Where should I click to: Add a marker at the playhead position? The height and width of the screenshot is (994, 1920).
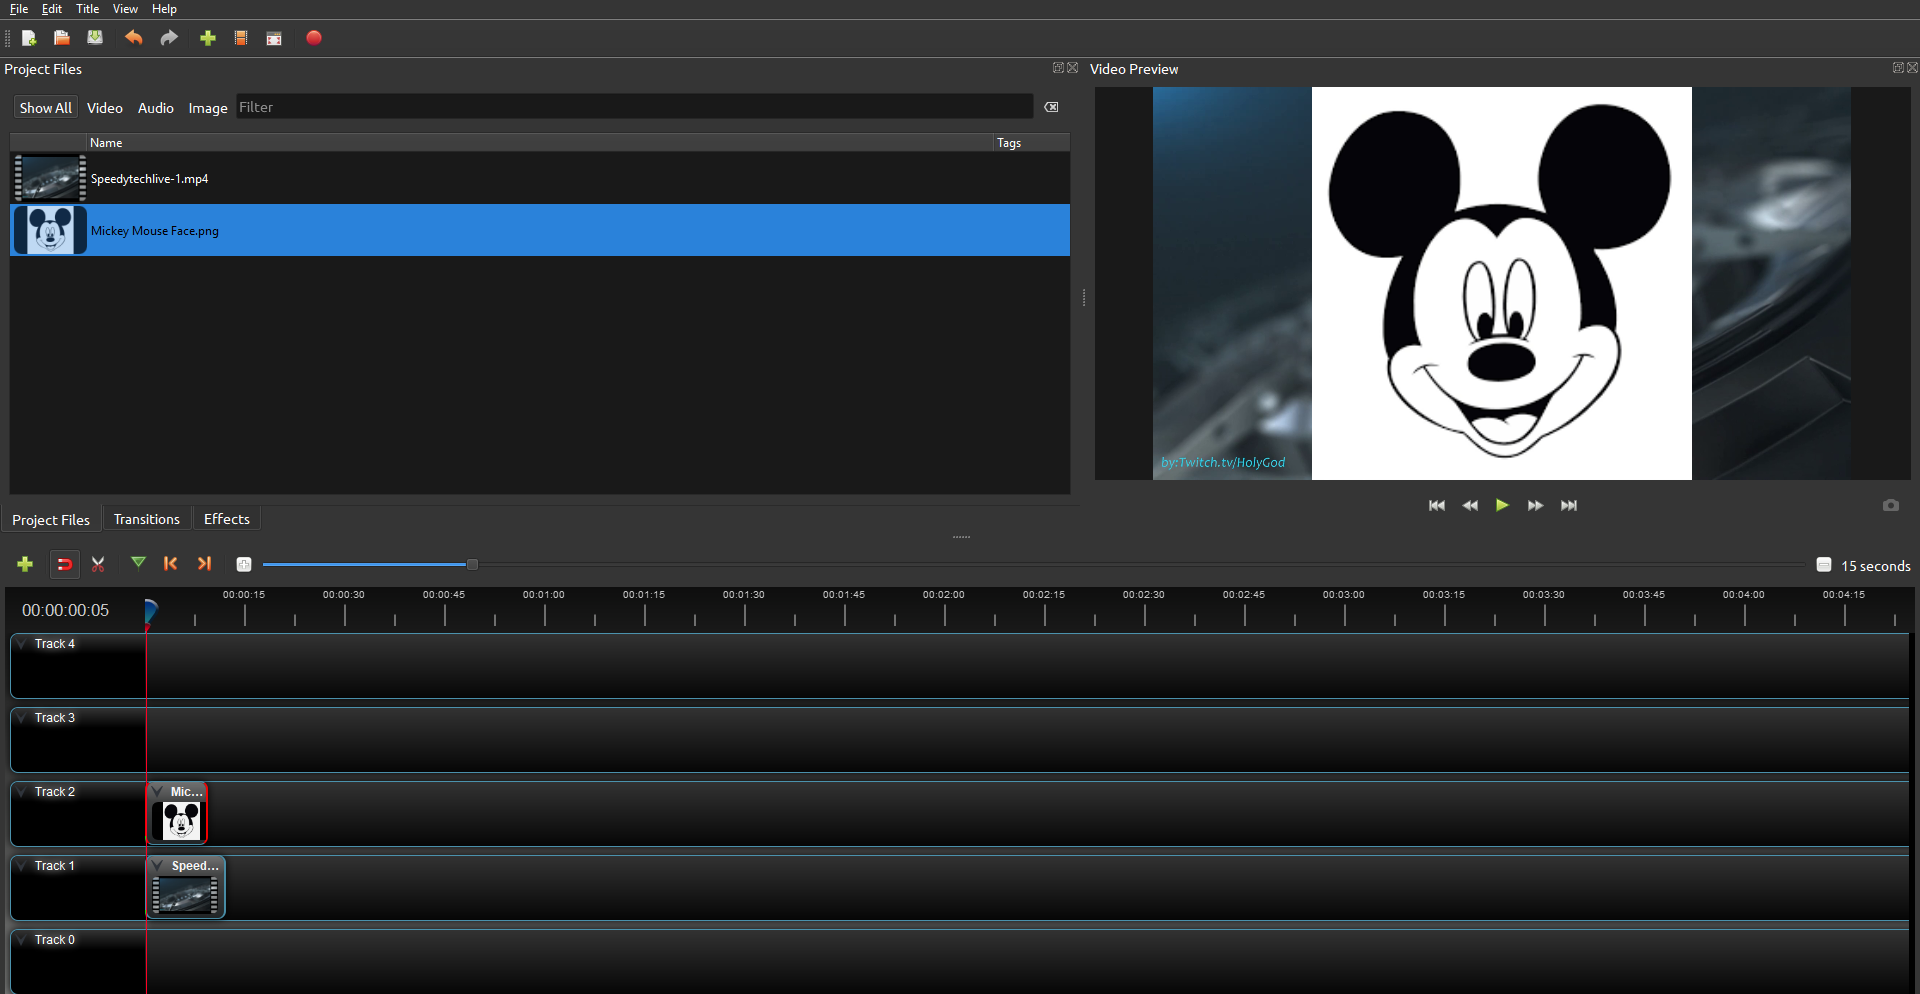click(x=138, y=563)
